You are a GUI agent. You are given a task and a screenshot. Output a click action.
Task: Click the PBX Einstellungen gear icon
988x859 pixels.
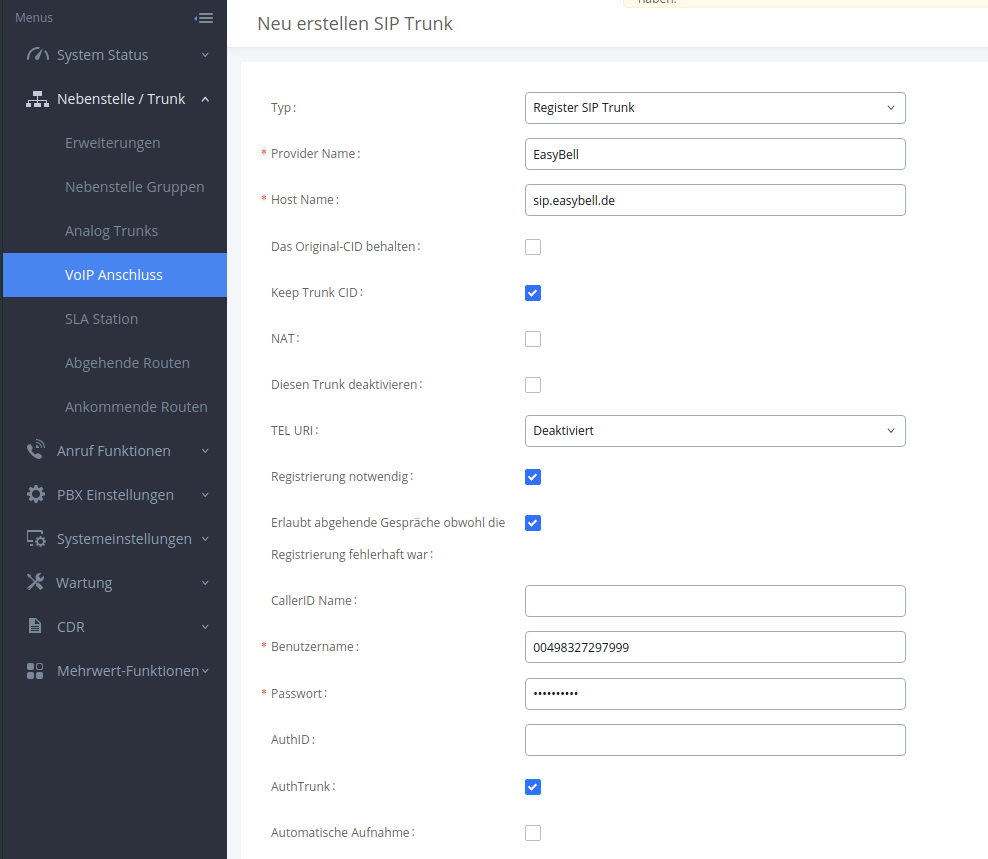pos(37,495)
